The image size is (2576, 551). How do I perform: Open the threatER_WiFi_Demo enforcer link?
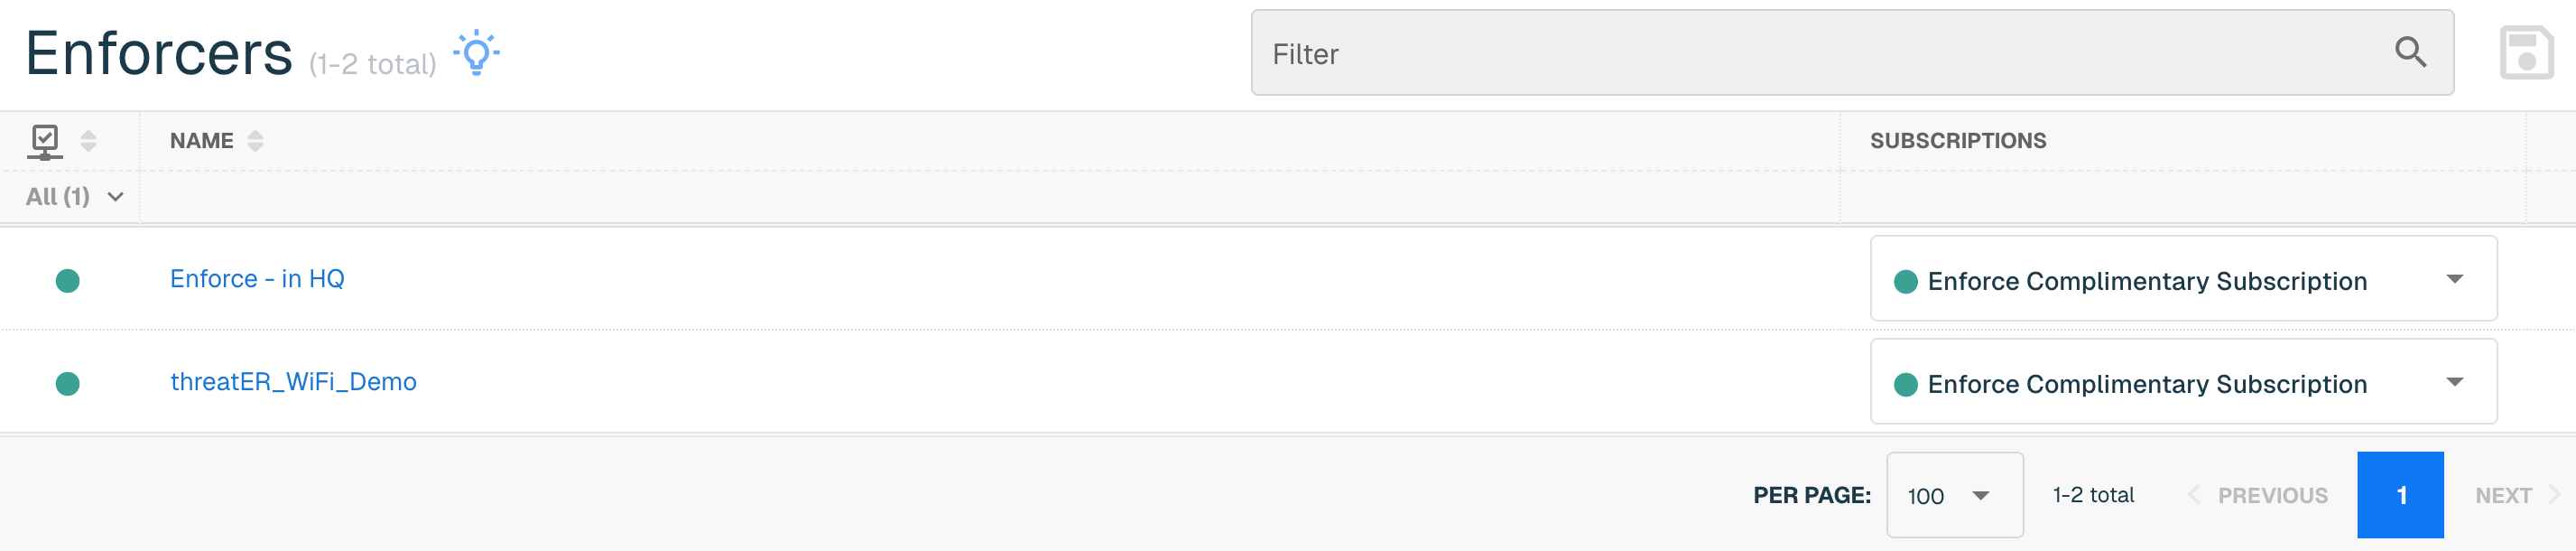coord(293,382)
